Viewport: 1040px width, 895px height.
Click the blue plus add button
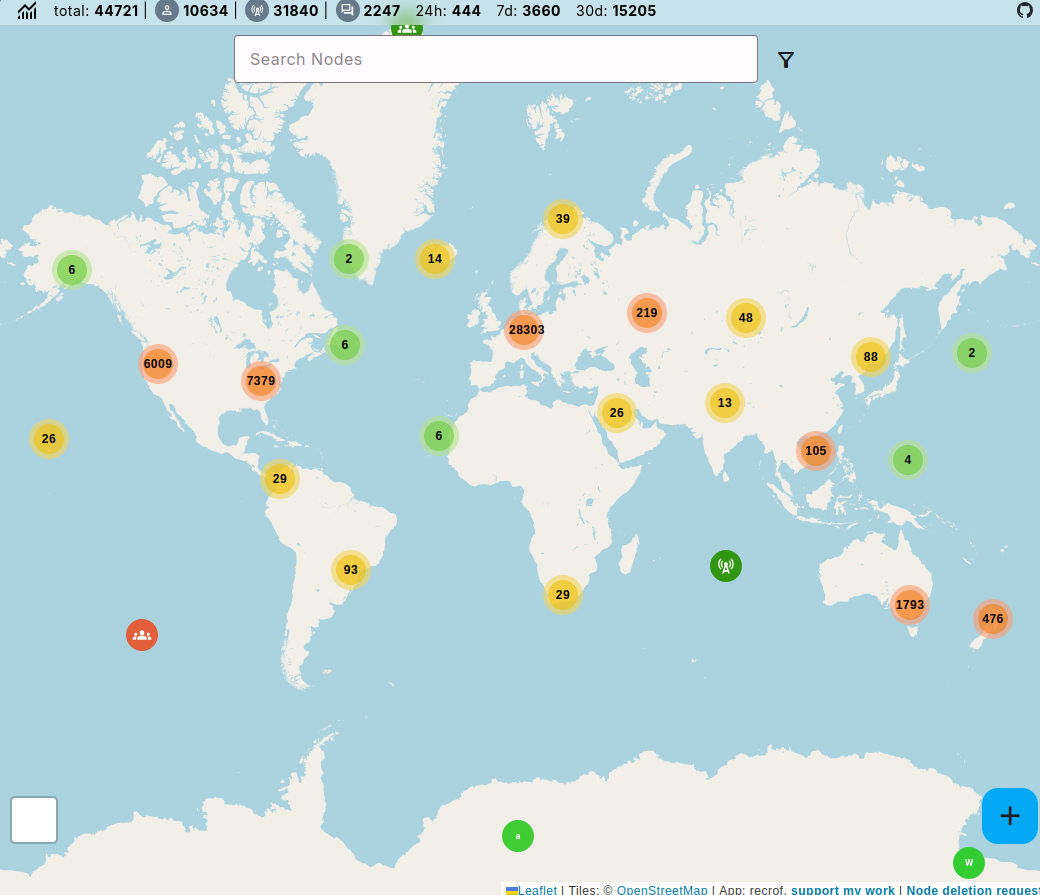(1009, 816)
